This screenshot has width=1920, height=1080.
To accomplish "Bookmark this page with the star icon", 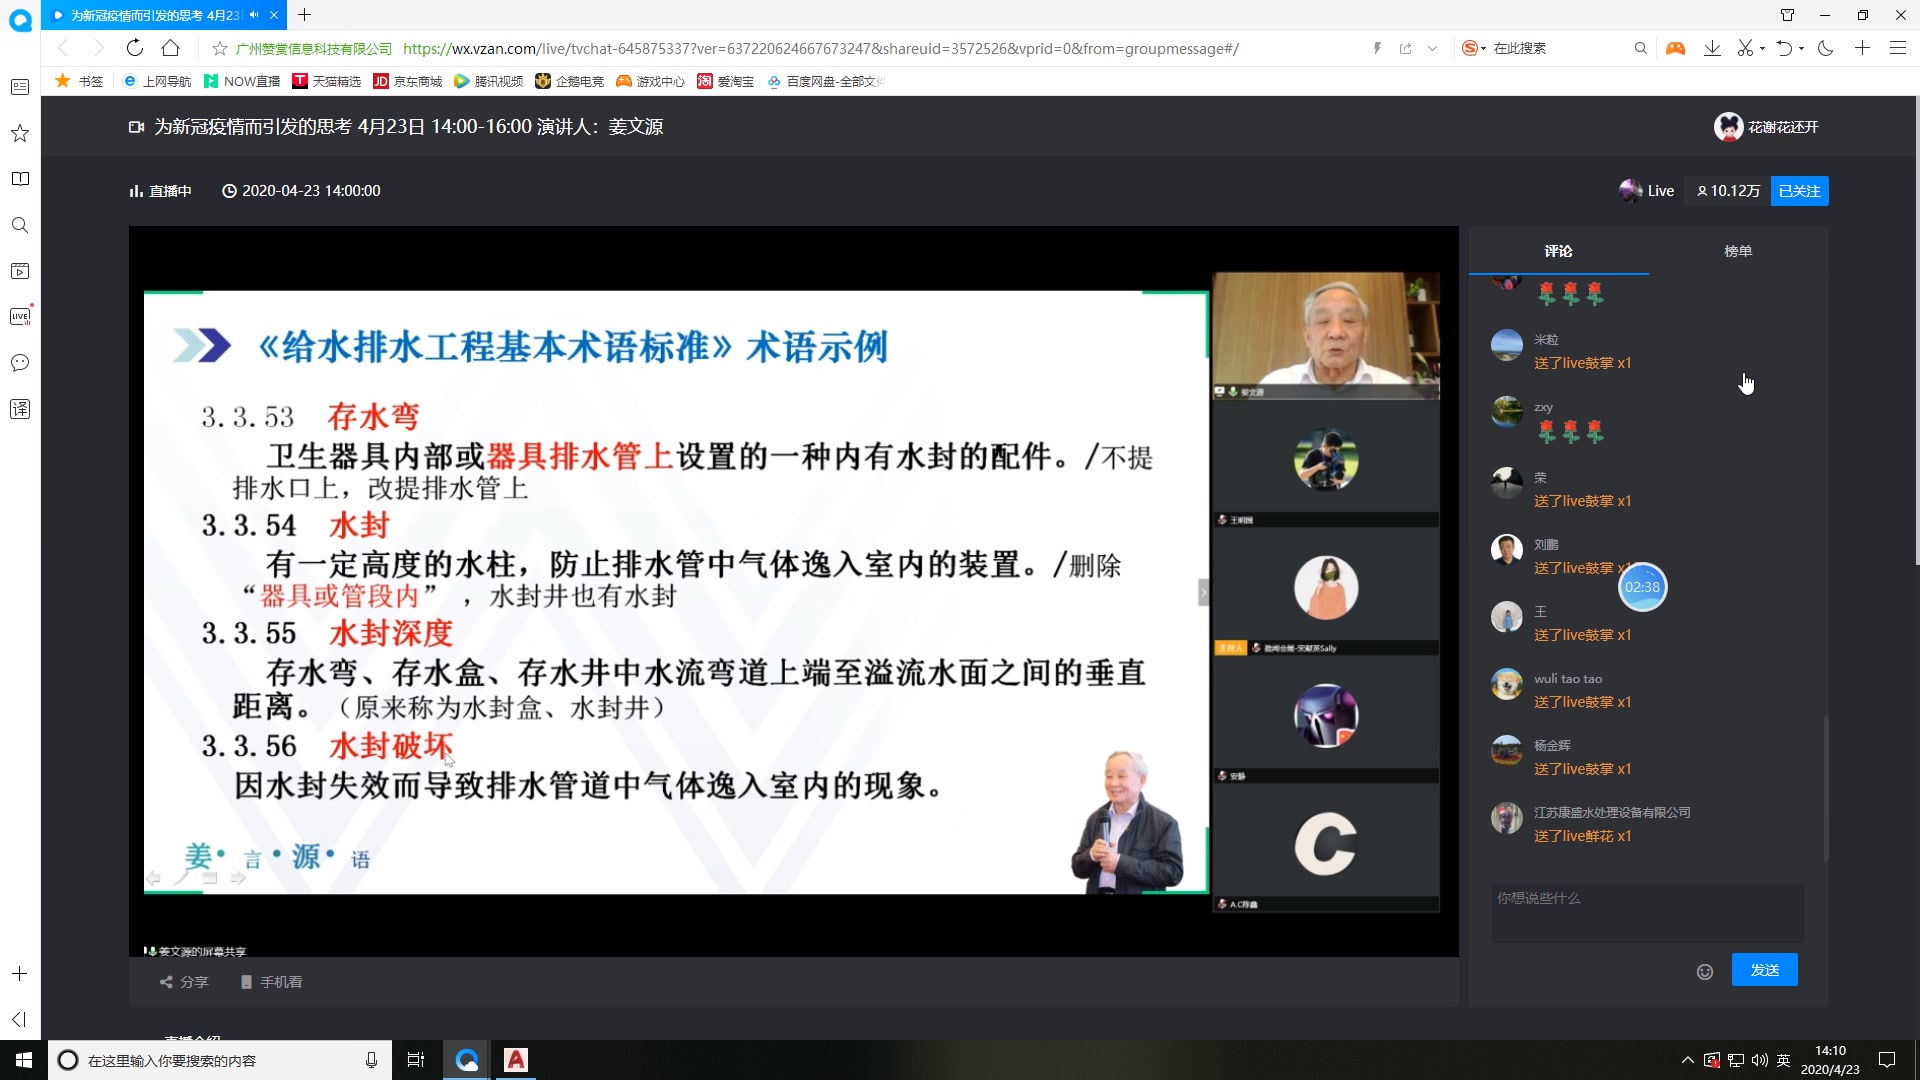I will click(220, 48).
